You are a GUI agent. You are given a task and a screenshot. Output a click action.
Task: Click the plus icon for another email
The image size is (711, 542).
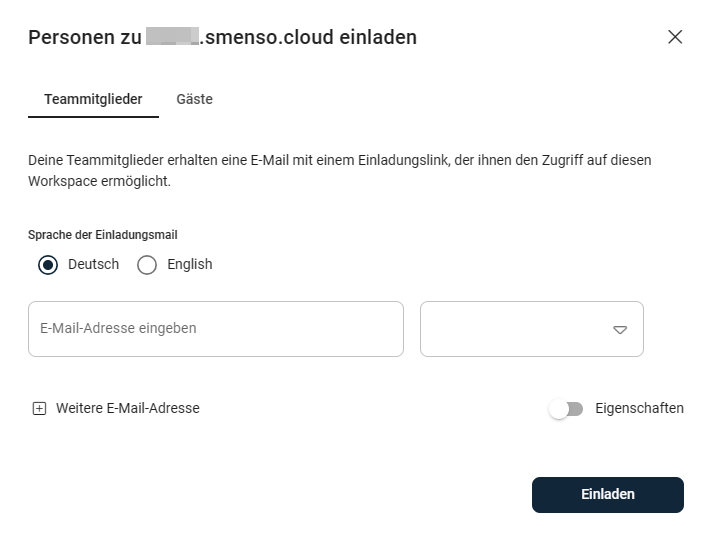(x=40, y=408)
